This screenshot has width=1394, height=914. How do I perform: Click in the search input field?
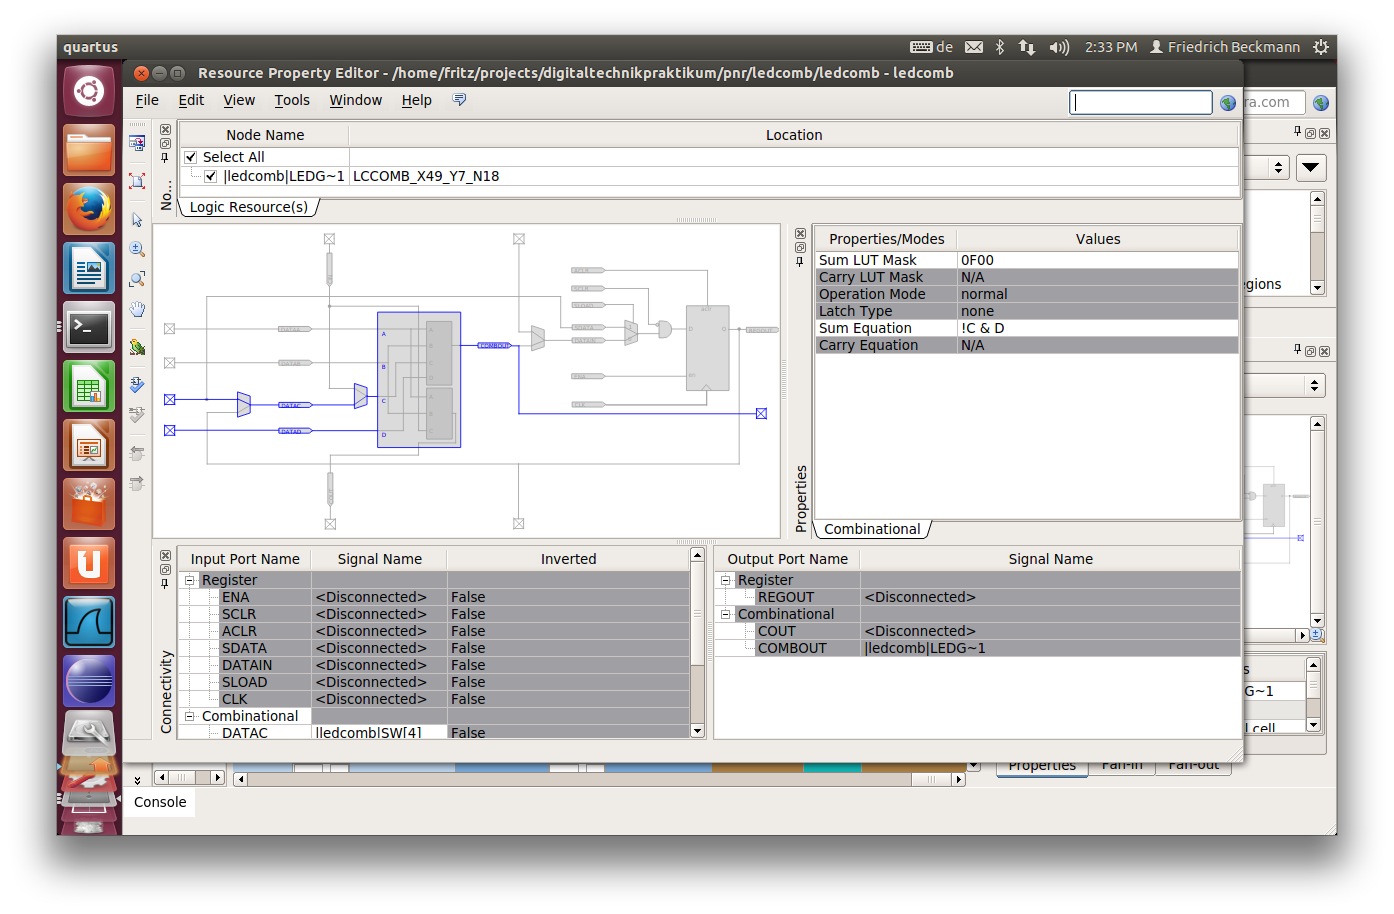coord(1141,103)
